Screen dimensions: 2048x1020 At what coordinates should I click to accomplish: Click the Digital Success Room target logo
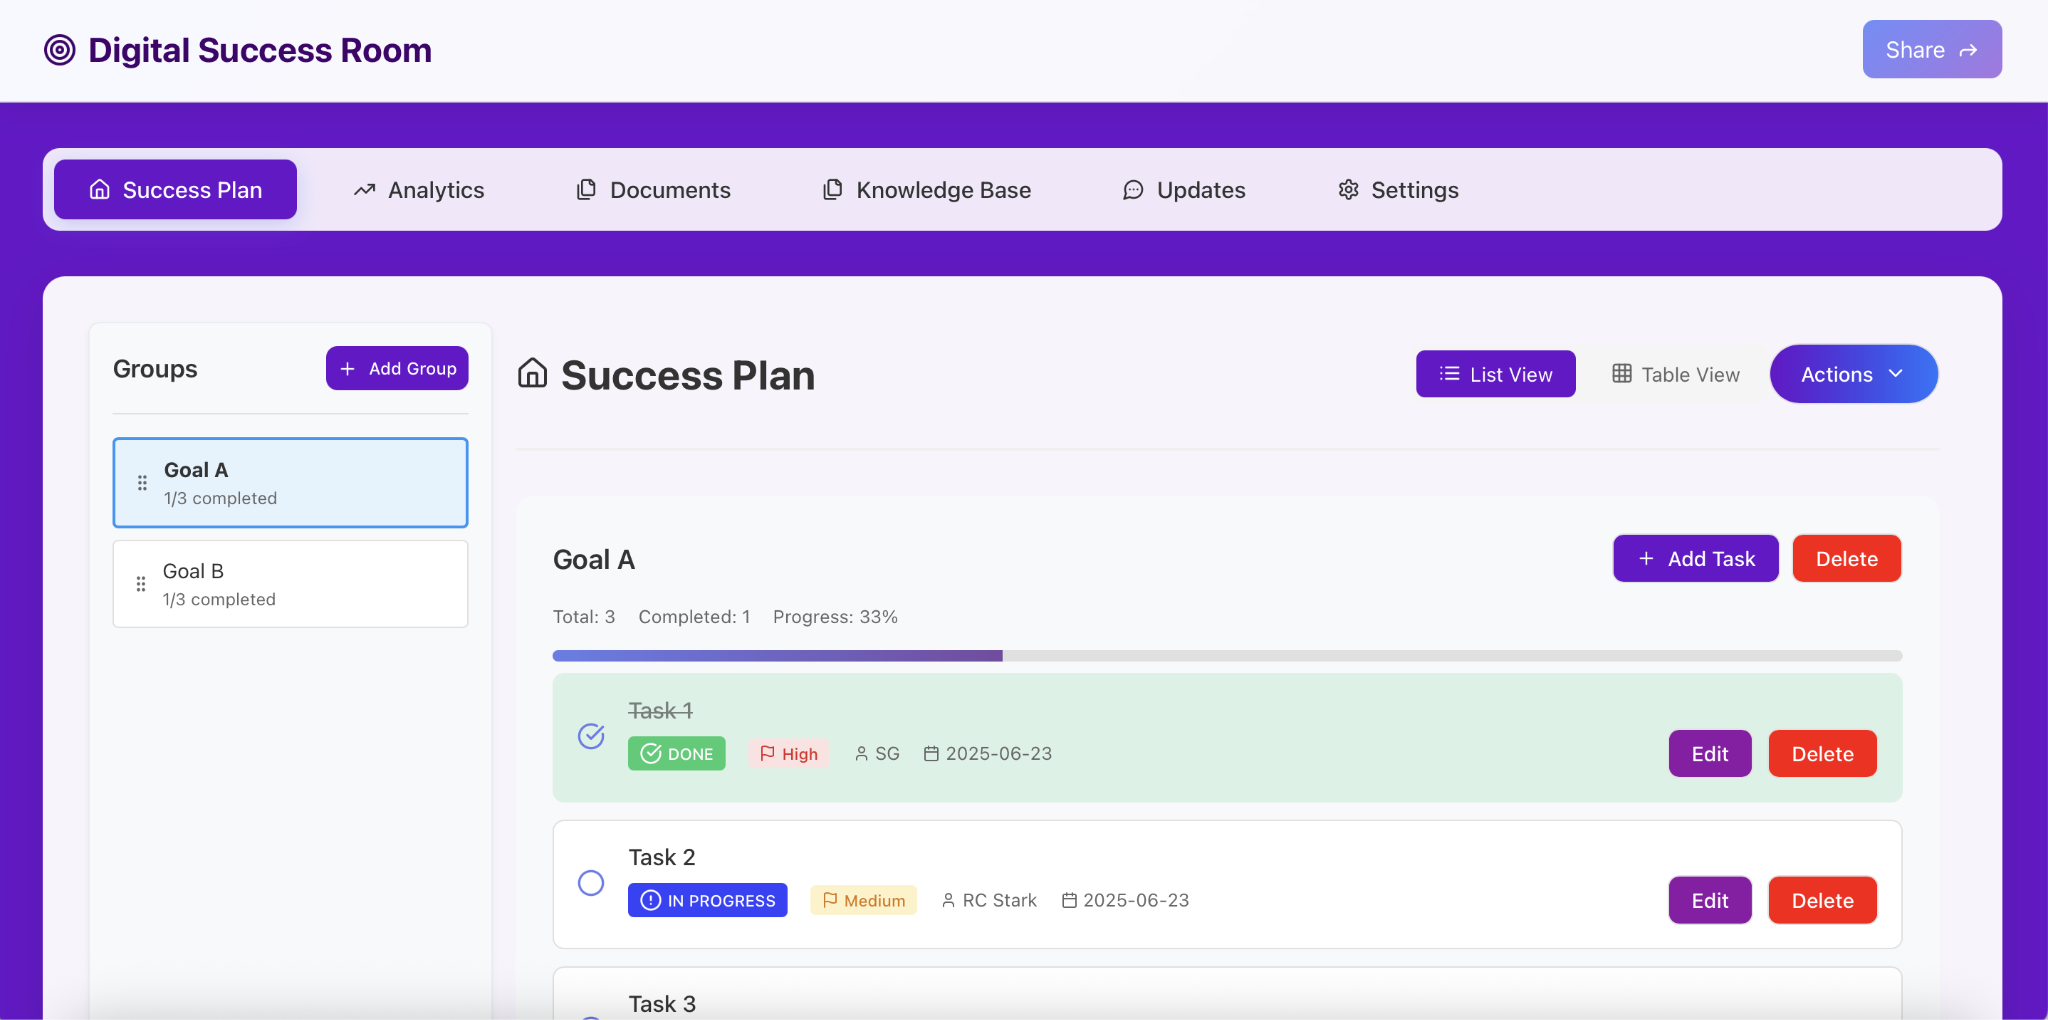click(60, 50)
